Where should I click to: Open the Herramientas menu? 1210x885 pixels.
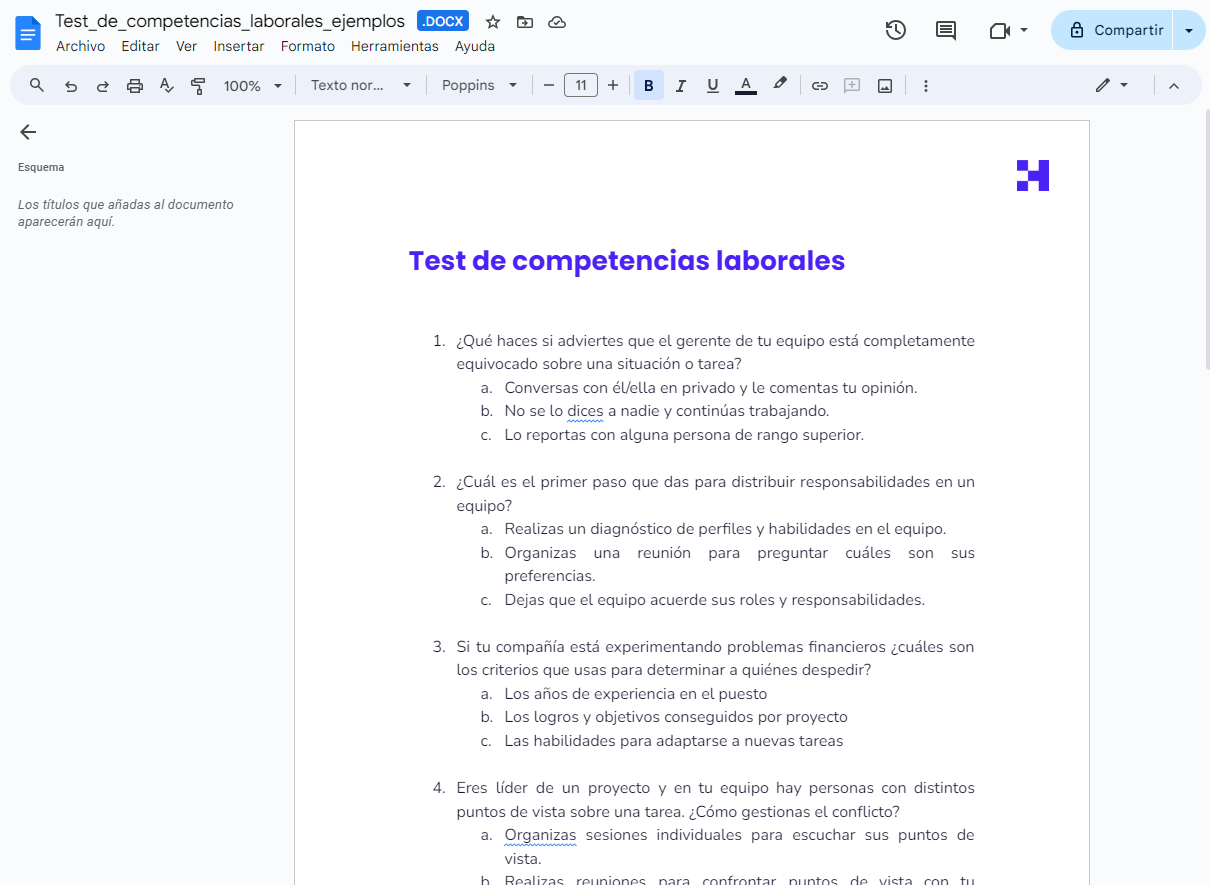pyautogui.click(x=394, y=46)
